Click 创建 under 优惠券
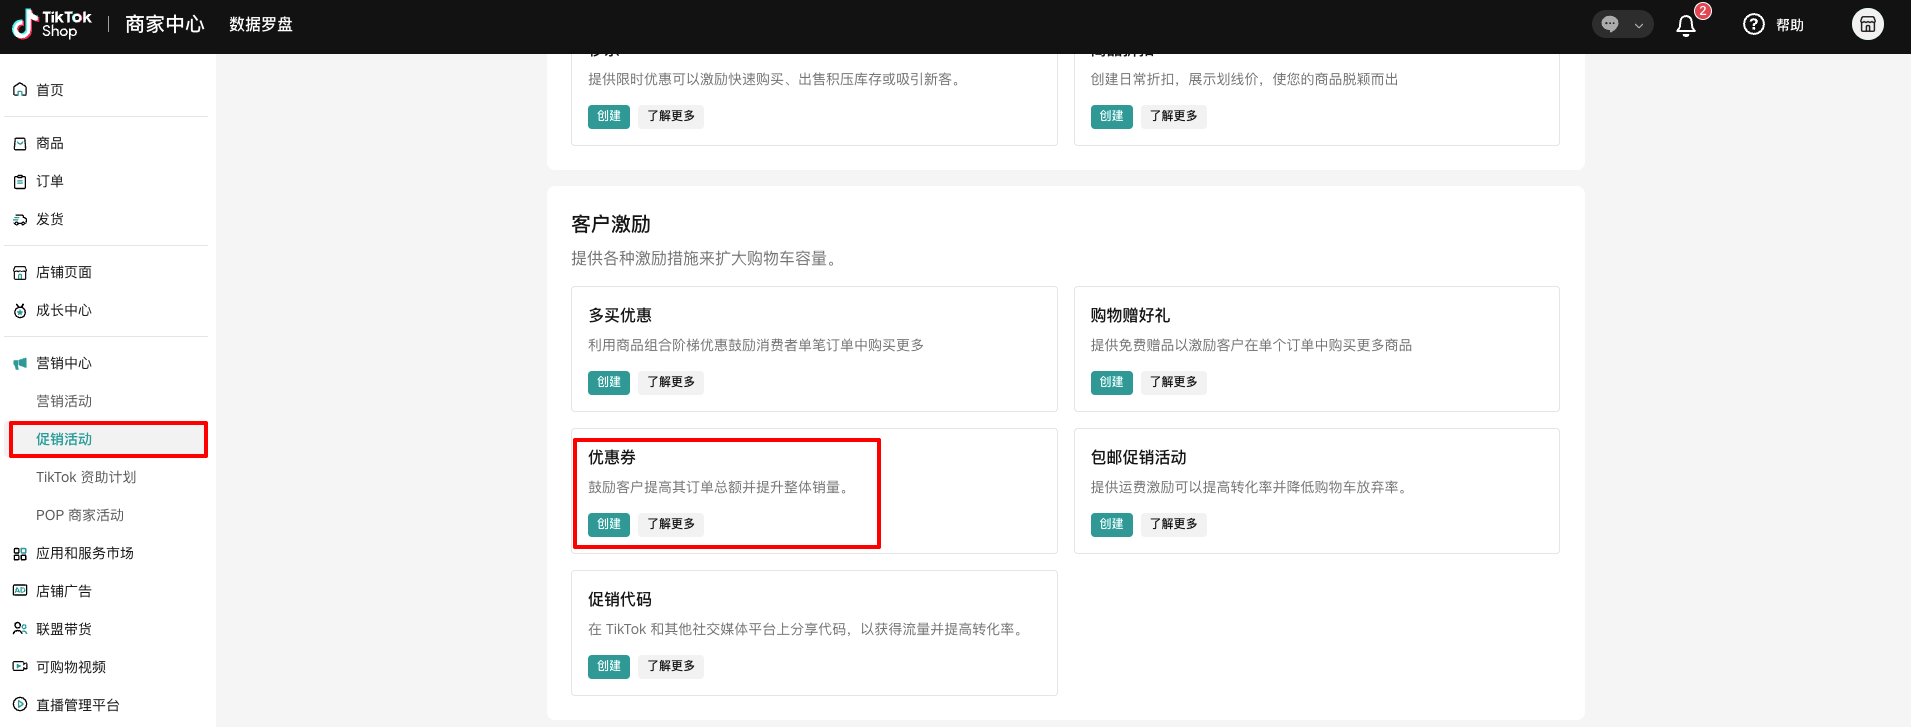Viewport: 1911px width, 727px height. 608,524
